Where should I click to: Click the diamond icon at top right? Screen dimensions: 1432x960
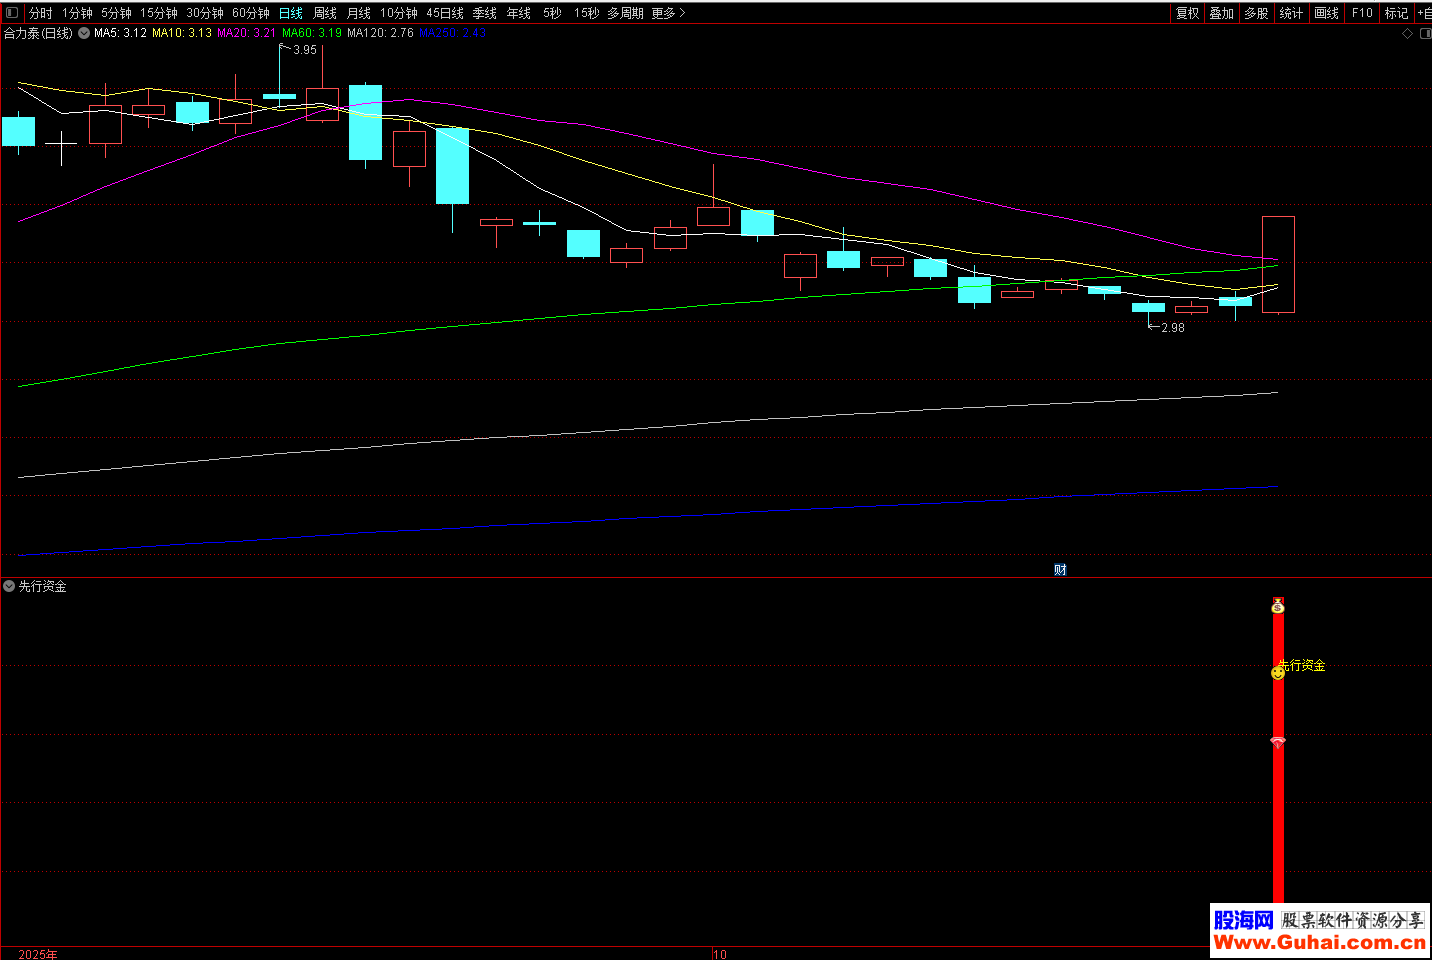tap(1408, 33)
